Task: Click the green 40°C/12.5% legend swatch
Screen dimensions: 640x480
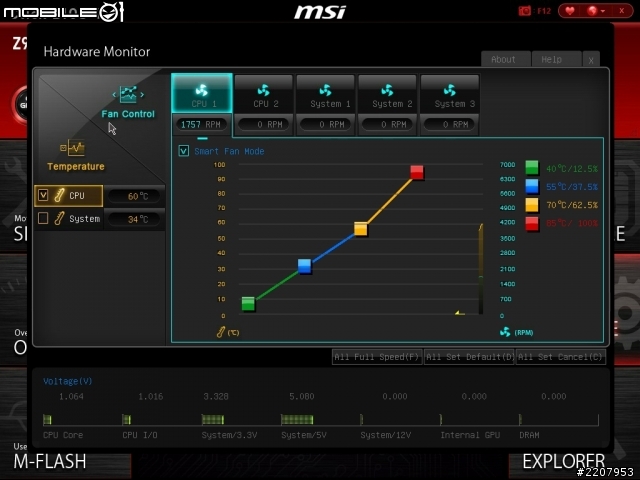Action: click(532, 167)
